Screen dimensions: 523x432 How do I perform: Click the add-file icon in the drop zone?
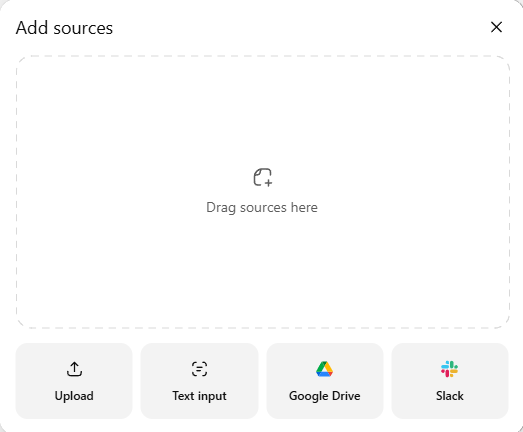coord(263,177)
